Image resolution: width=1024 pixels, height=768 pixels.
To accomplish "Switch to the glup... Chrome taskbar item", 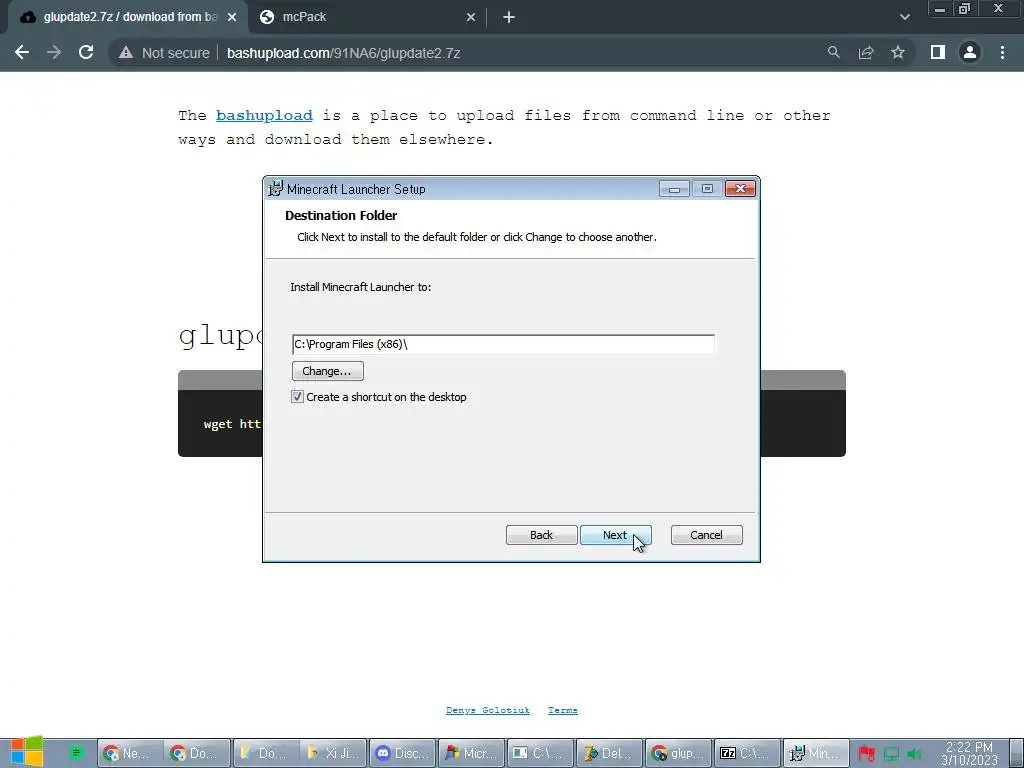I will click(678, 753).
